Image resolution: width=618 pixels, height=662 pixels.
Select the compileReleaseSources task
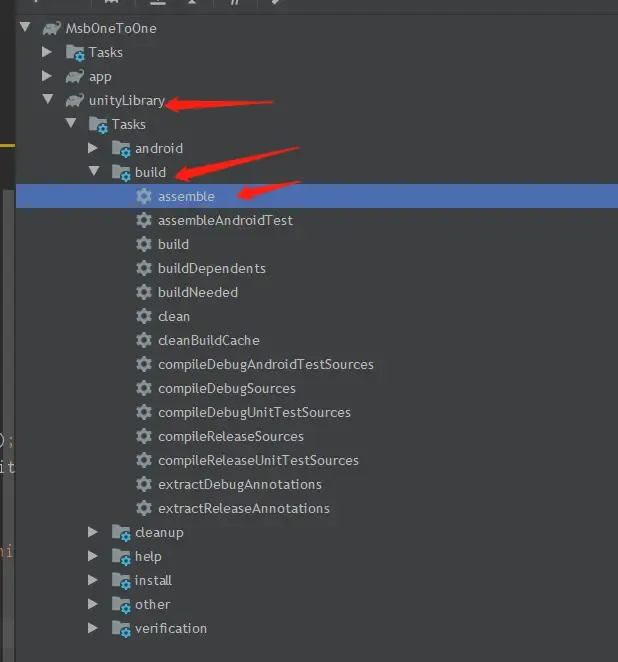(x=230, y=436)
